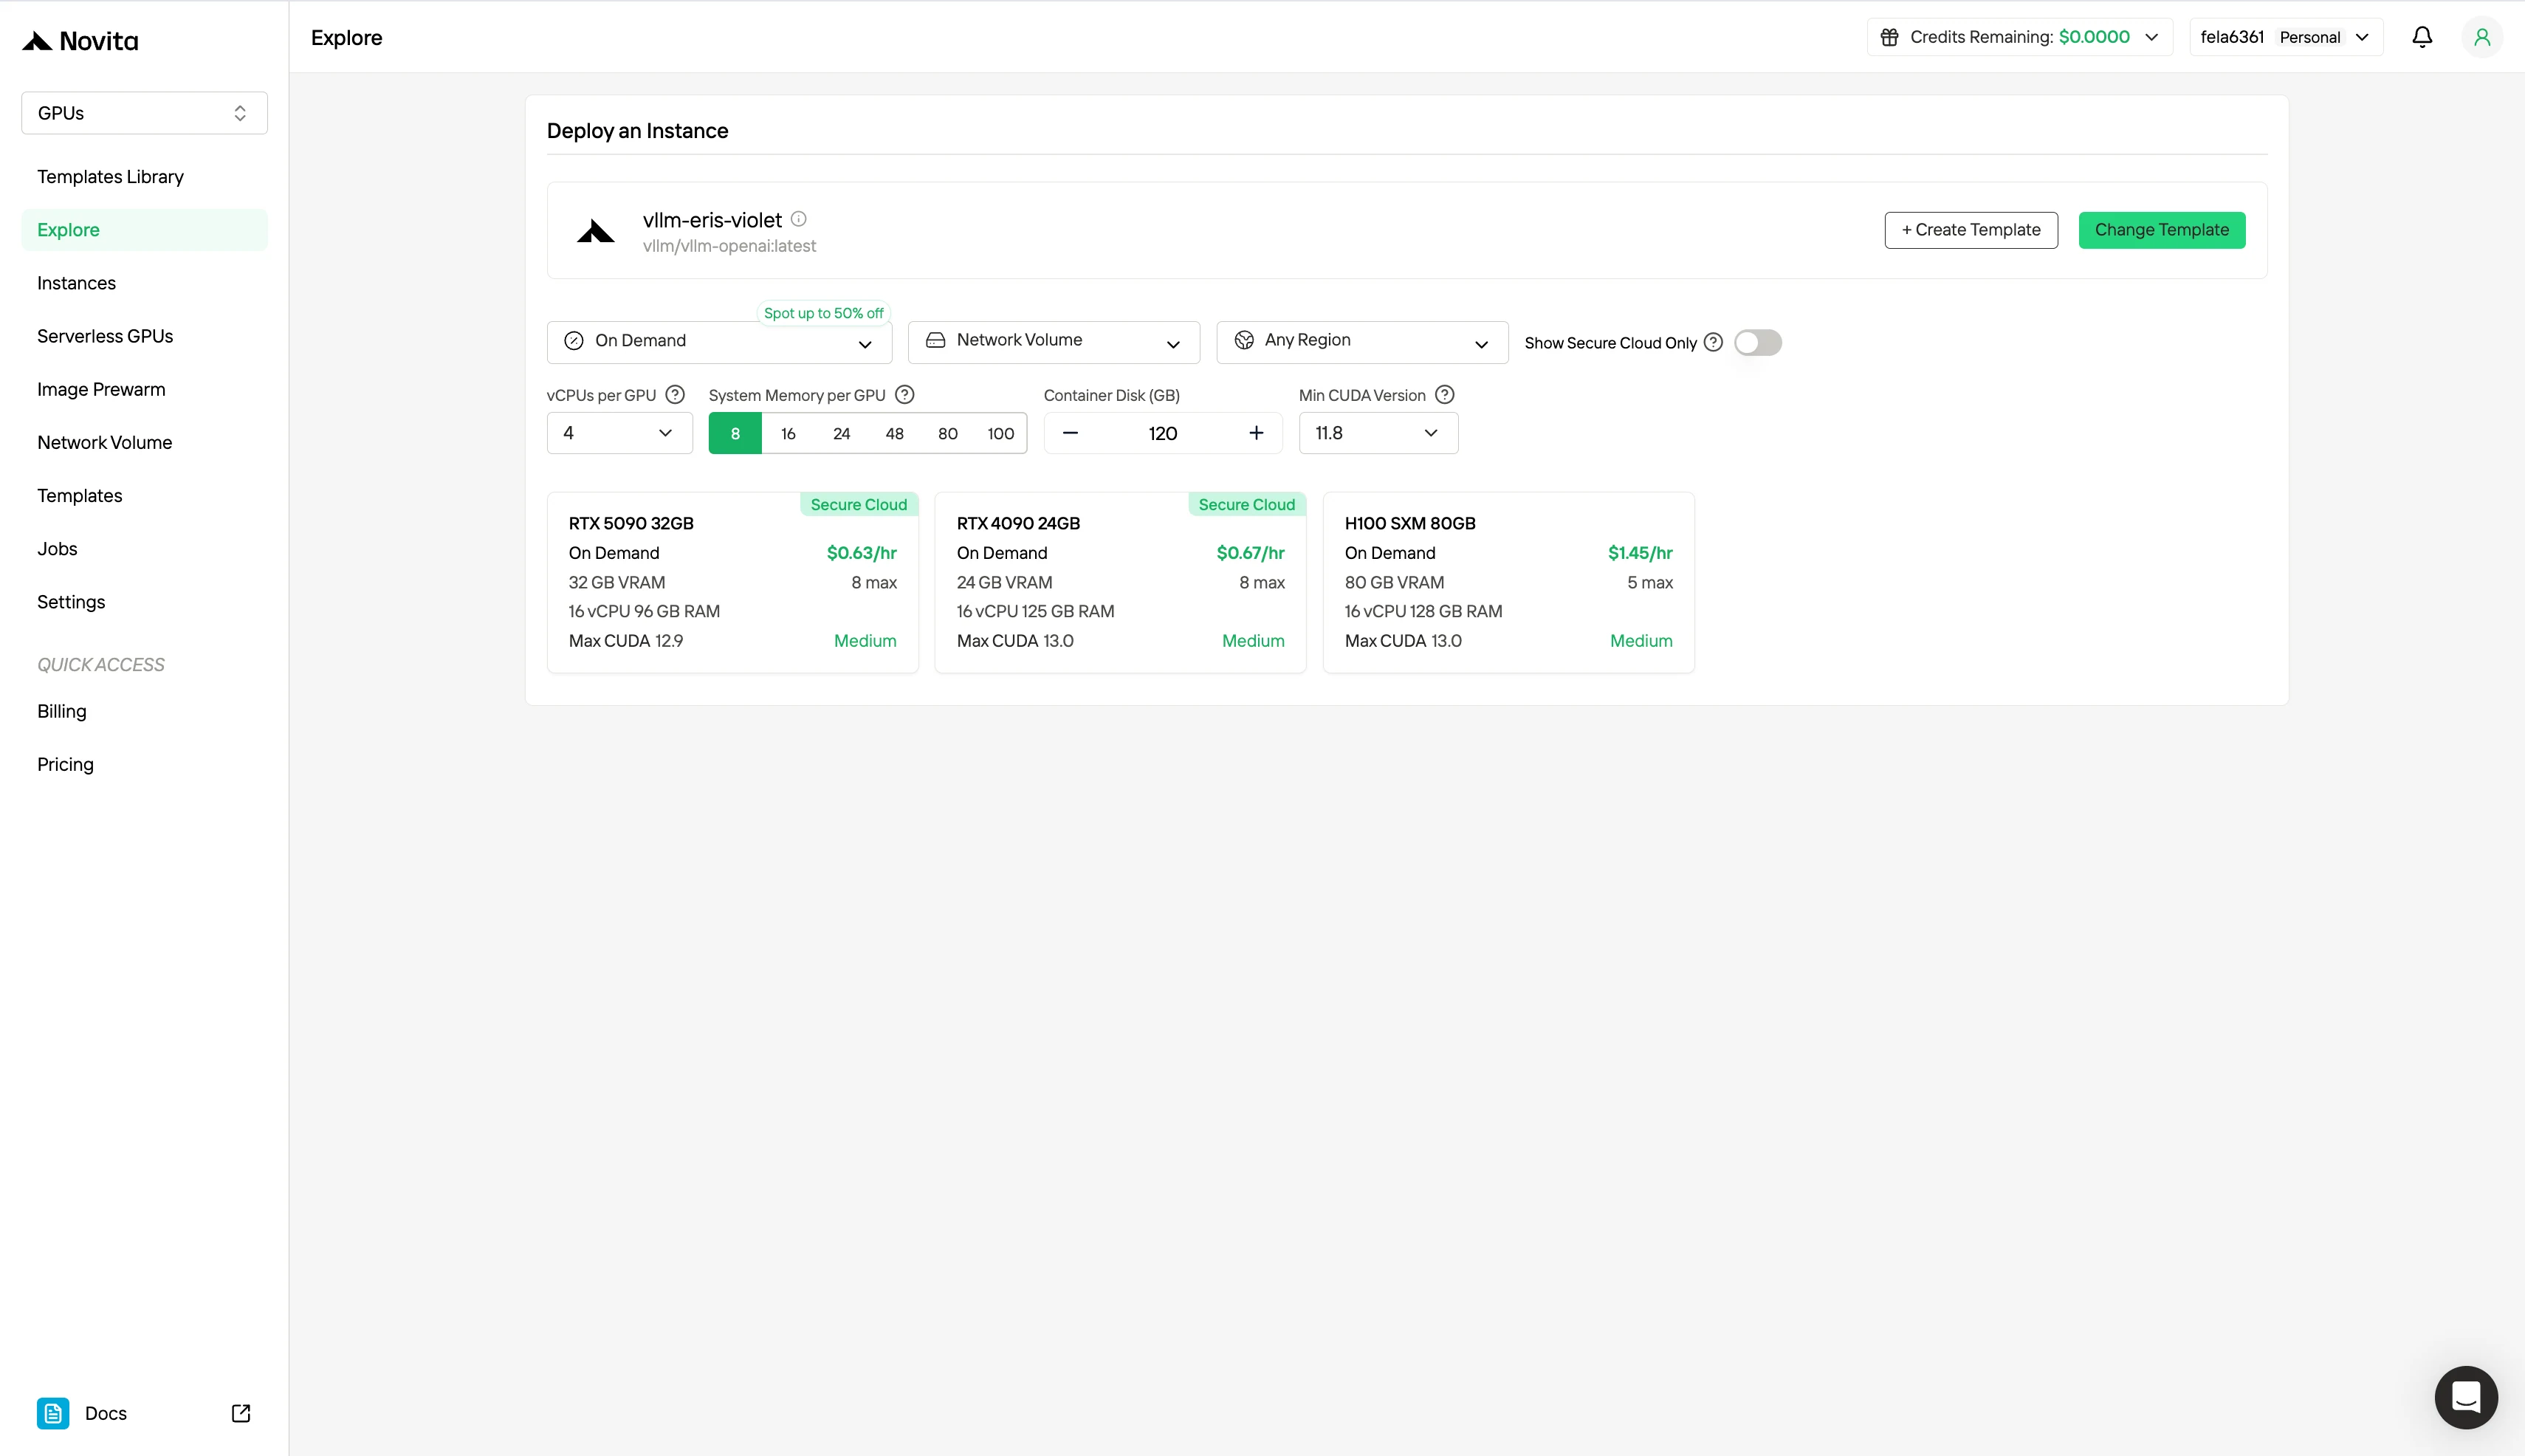Click the Container Disk value field

(x=1163, y=433)
